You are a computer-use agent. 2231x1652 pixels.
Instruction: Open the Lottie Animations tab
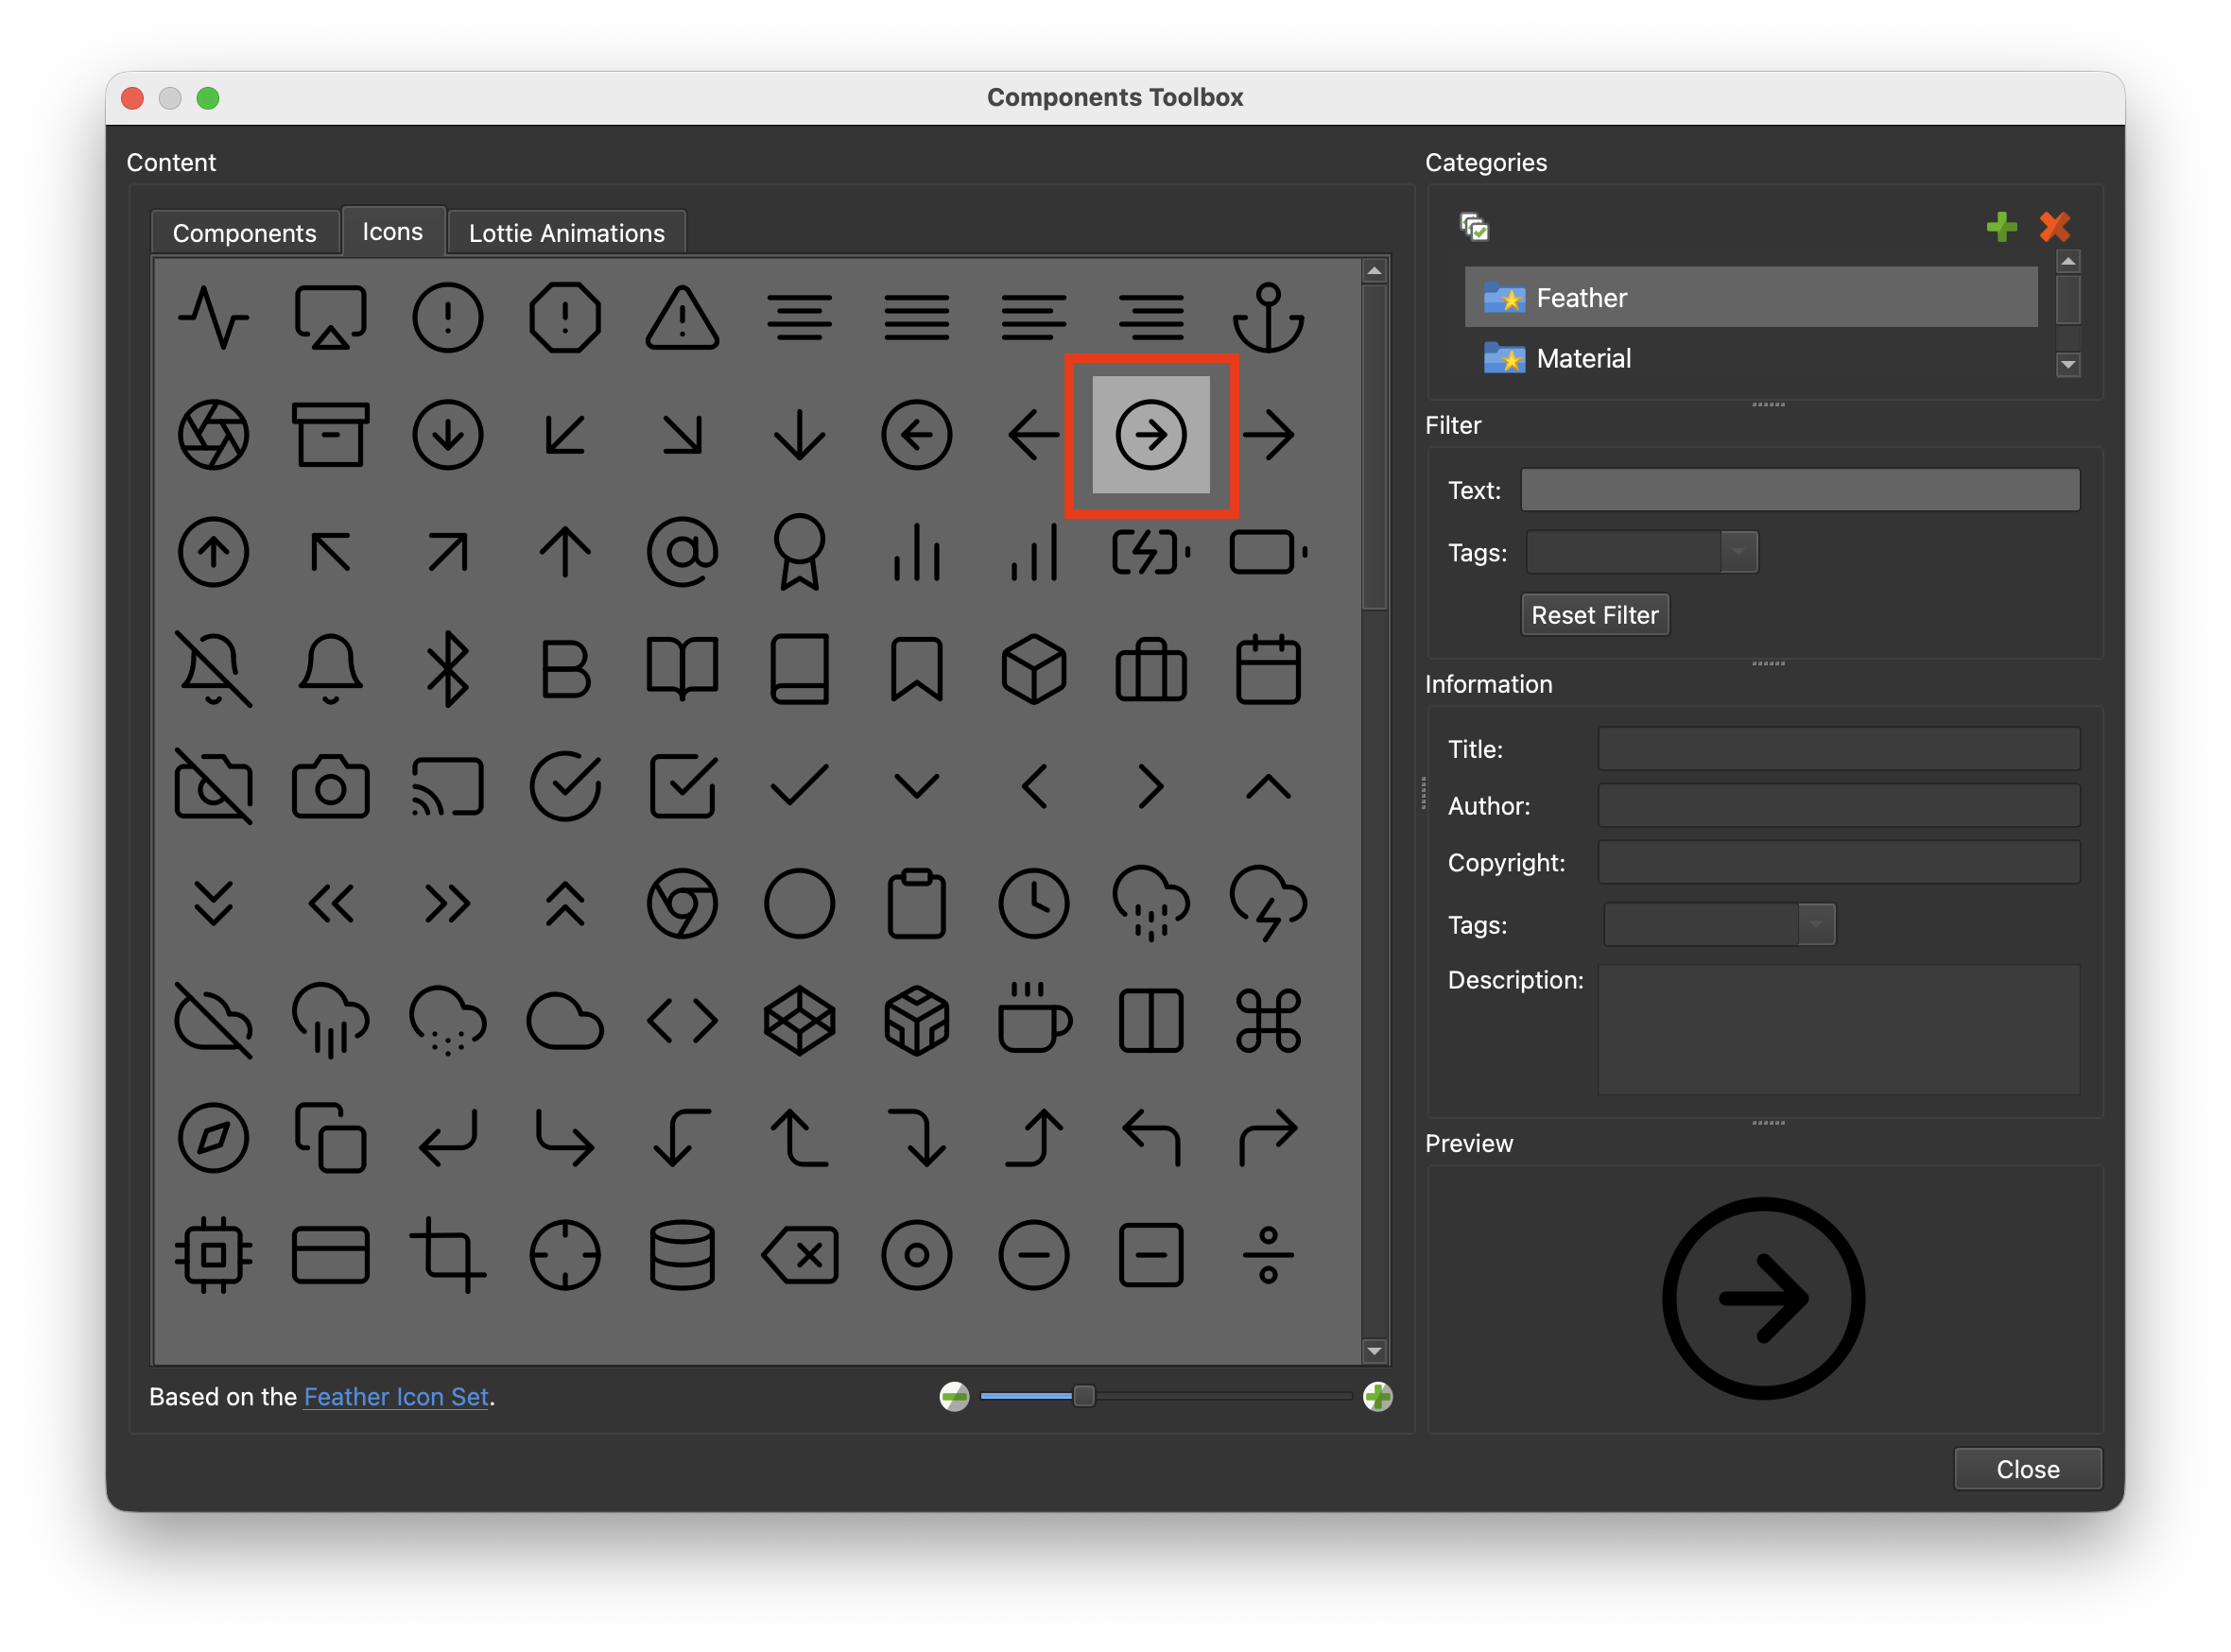point(566,233)
